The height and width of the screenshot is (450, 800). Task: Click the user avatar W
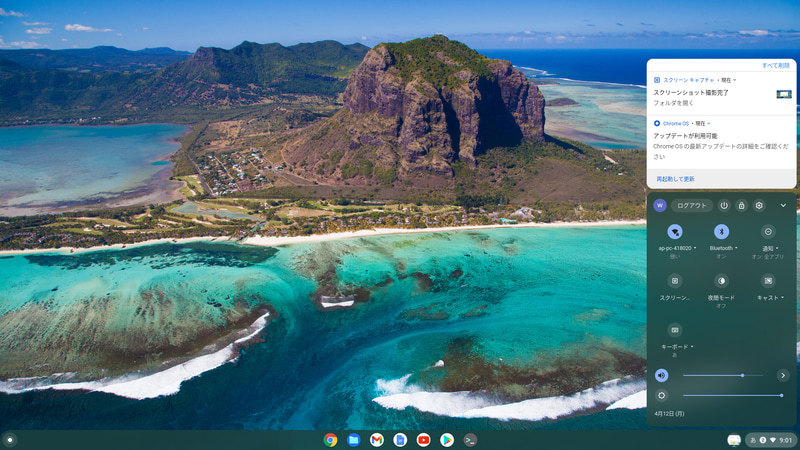(x=660, y=205)
